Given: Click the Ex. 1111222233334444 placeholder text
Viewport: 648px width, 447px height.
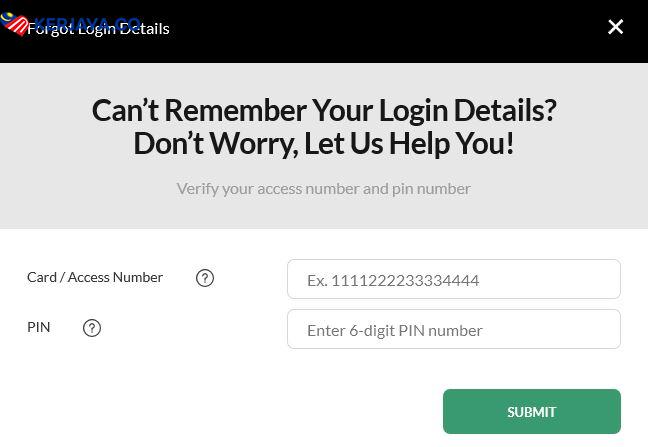Looking at the screenshot, I should pyautogui.click(x=393, y=281).
